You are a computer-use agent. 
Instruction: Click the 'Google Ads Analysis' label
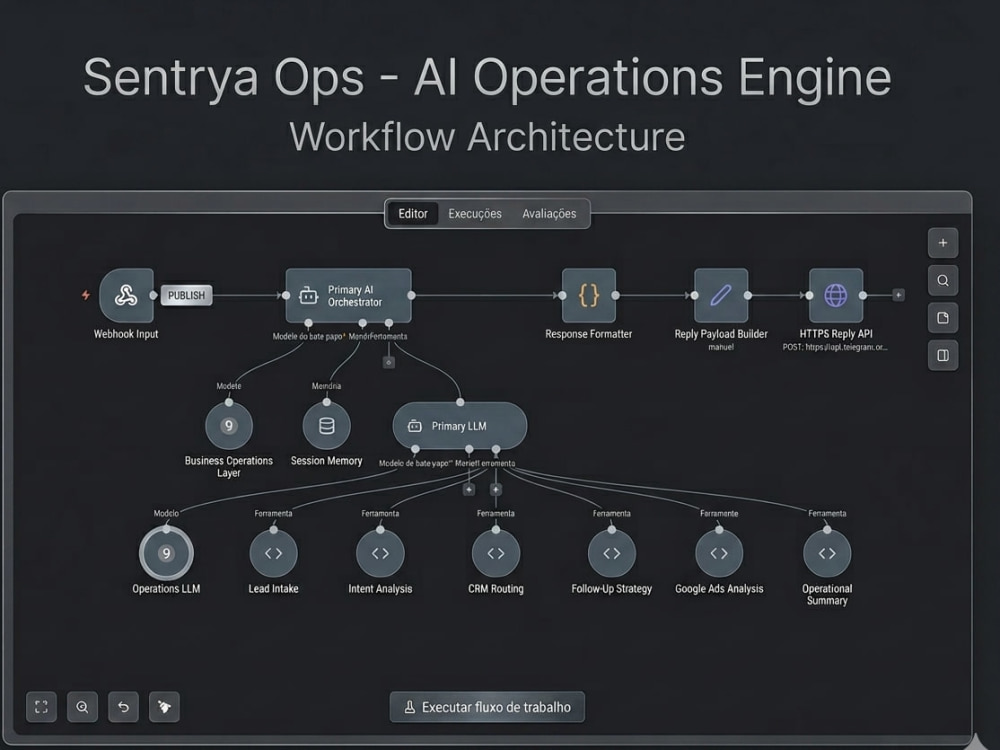(719, 589)
